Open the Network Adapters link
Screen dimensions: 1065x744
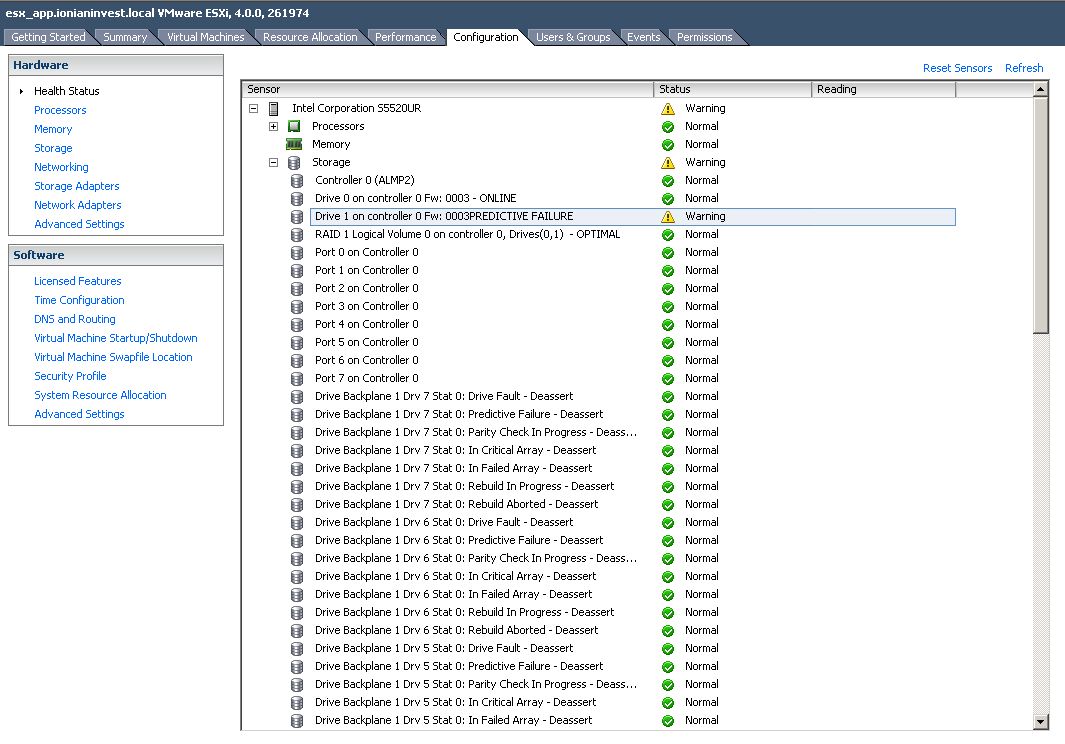click(x=77, y=205)
